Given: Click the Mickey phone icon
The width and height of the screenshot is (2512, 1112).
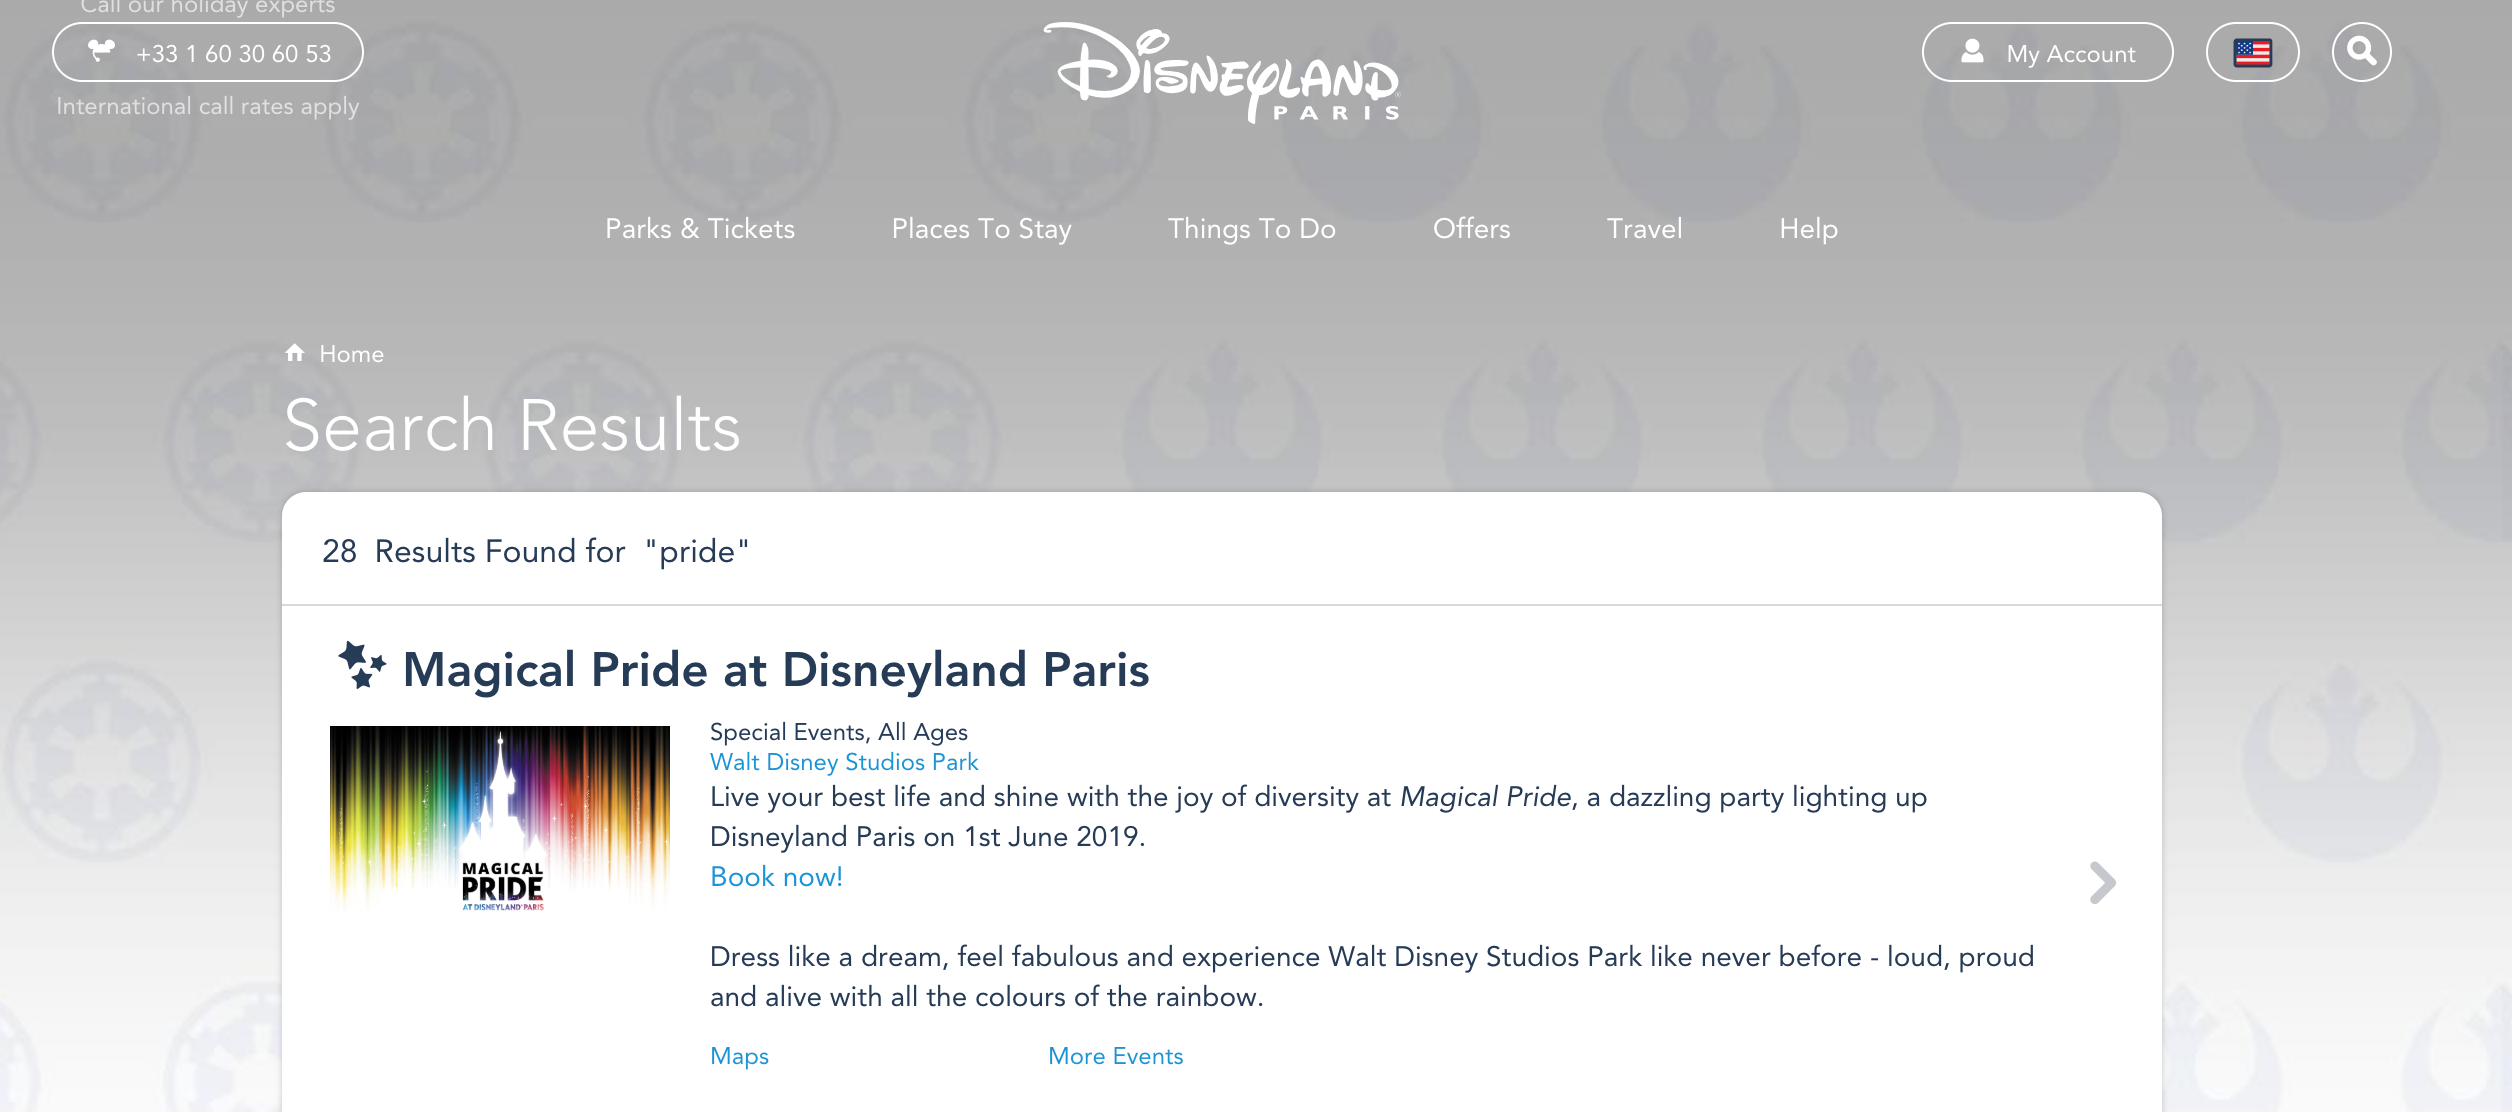Looking at the screenshot, I should [101, 50].
